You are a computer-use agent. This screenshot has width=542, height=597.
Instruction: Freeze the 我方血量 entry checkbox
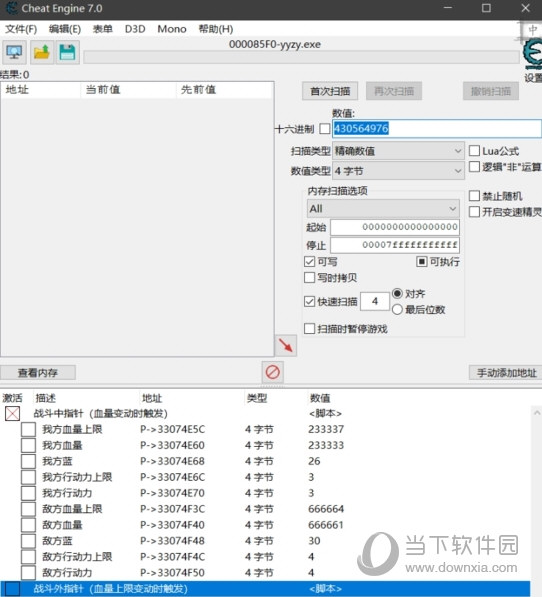29,445
